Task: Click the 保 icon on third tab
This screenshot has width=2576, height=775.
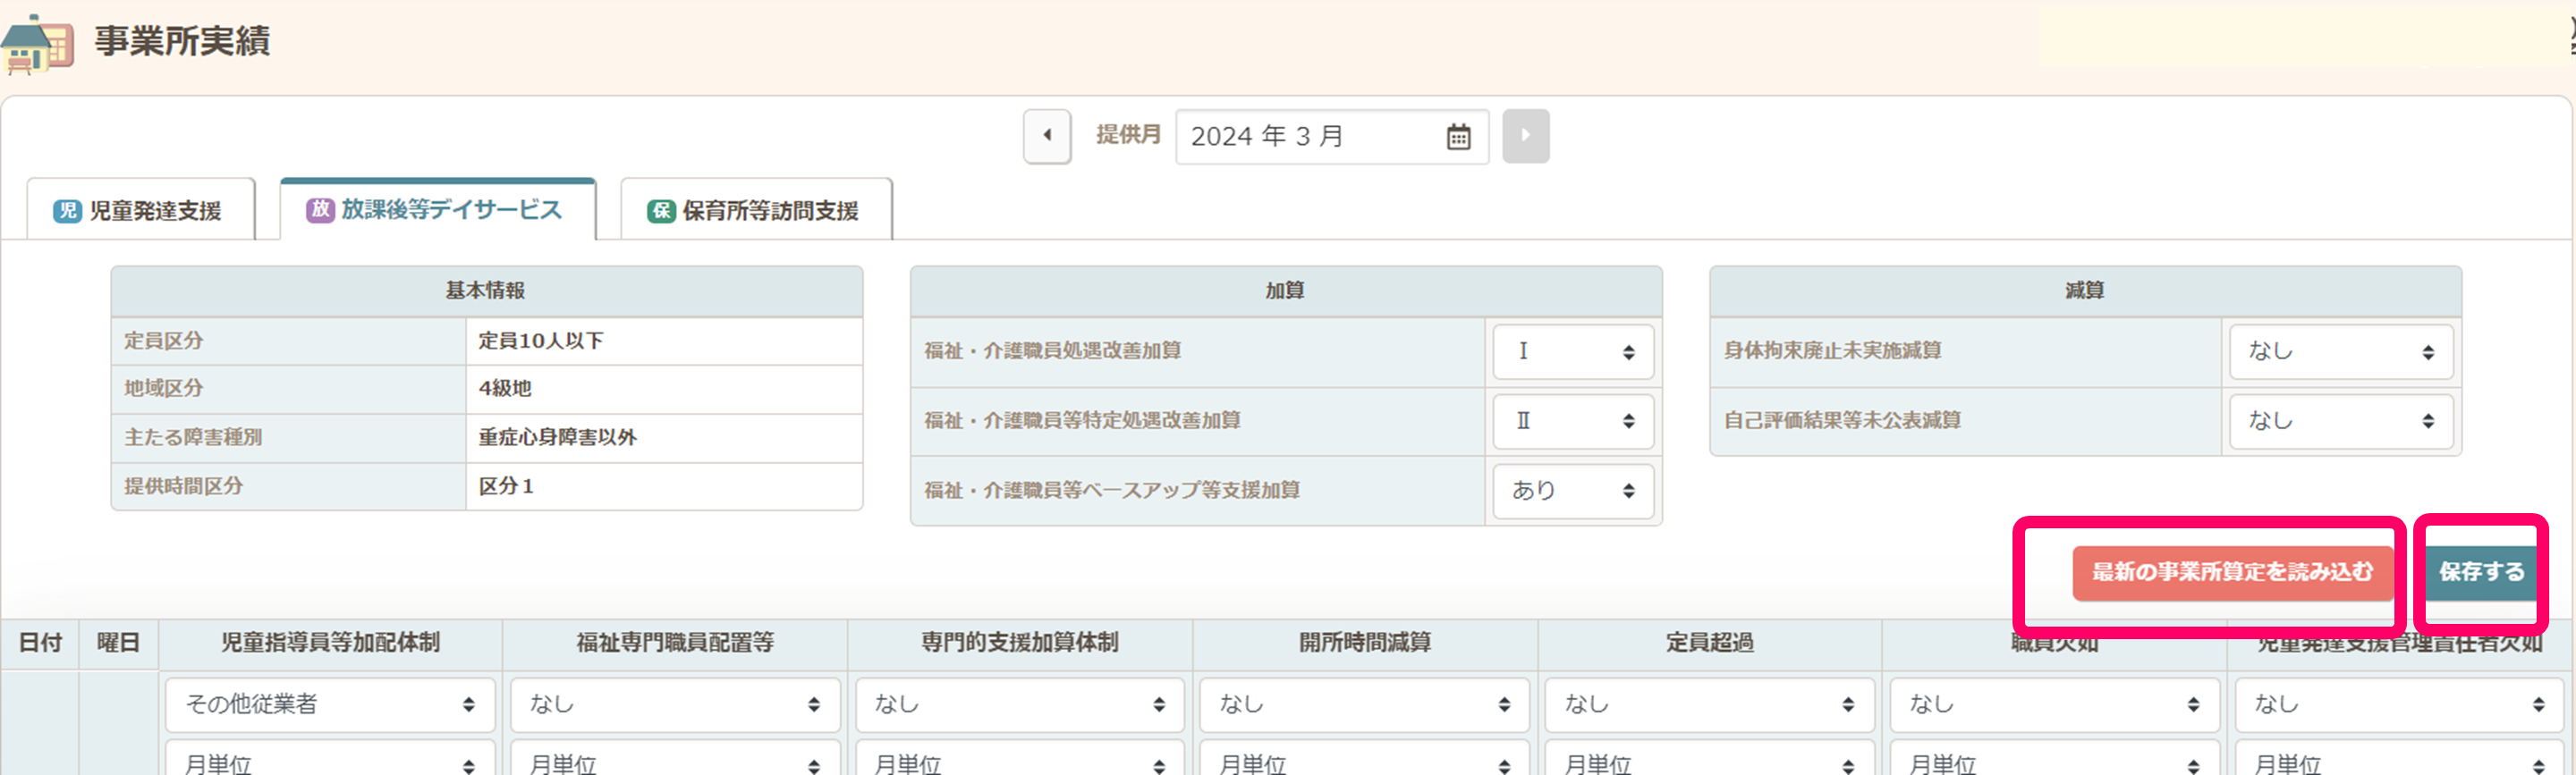Action: point(661,211)
